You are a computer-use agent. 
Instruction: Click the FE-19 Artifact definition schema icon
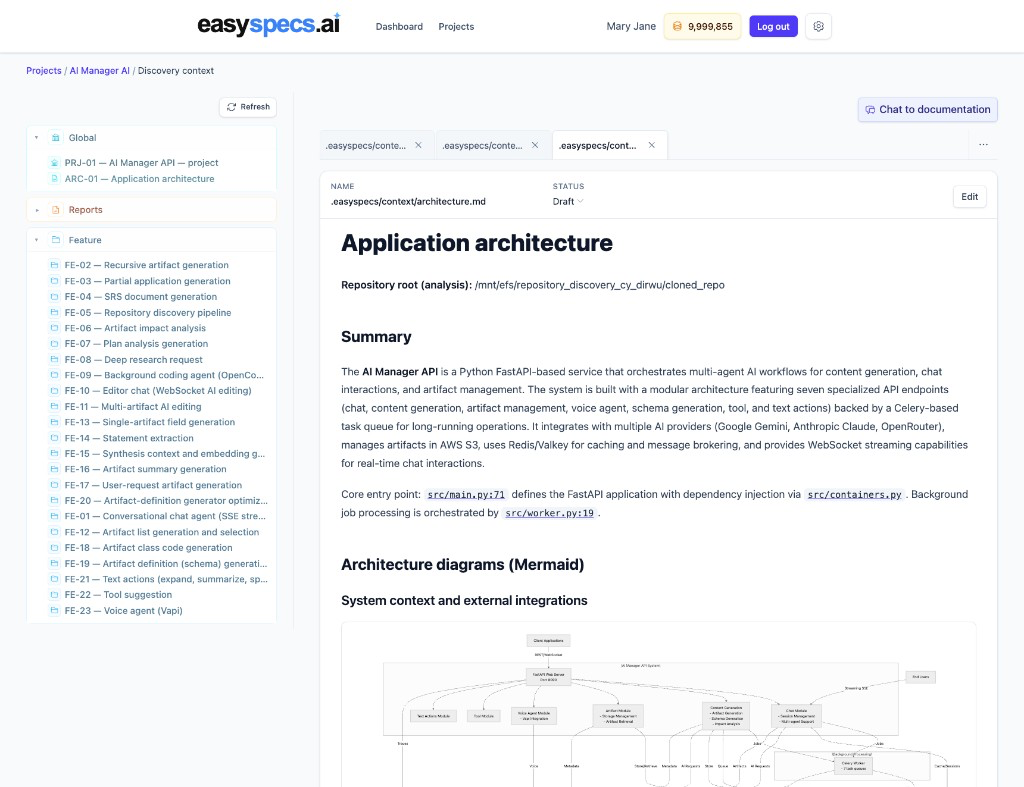[x=54, y=563]
